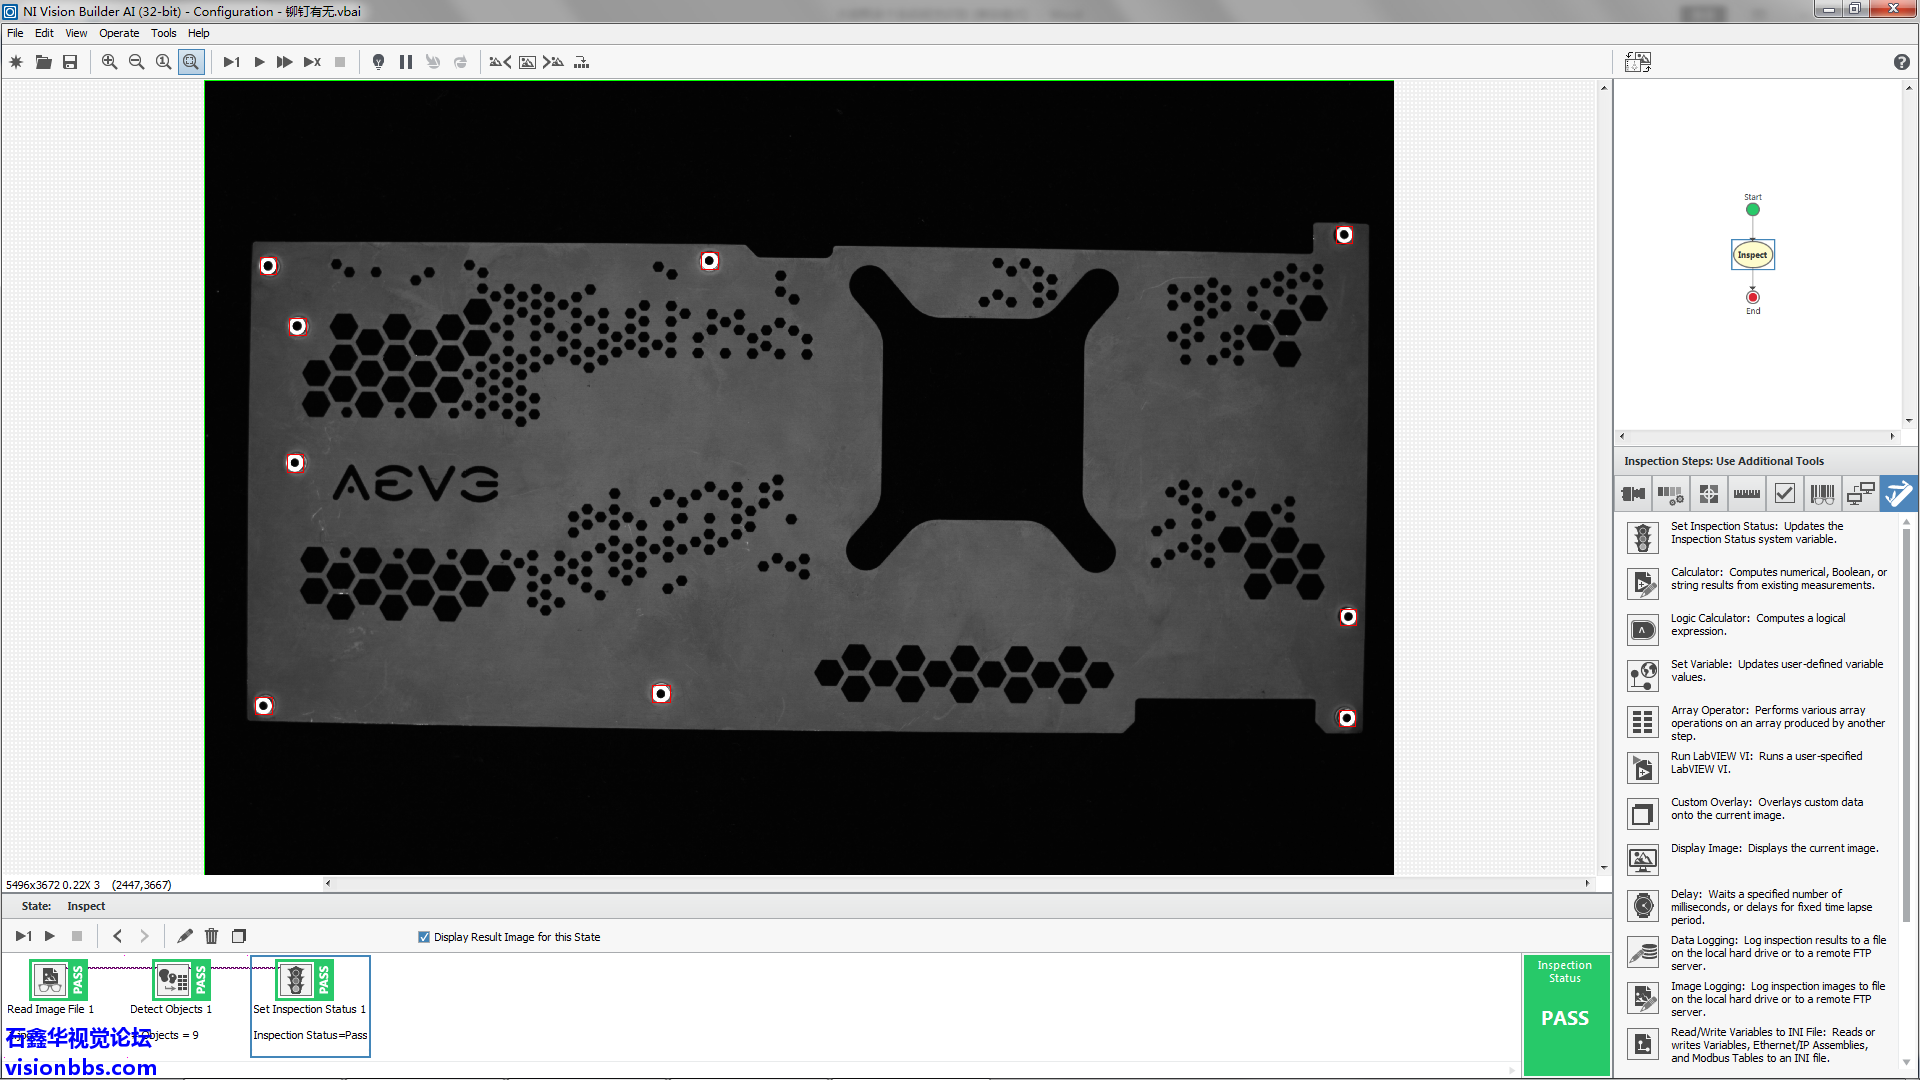Click the End node in state diagram
1920x1080 pixels.
(x=1752, y=297)
